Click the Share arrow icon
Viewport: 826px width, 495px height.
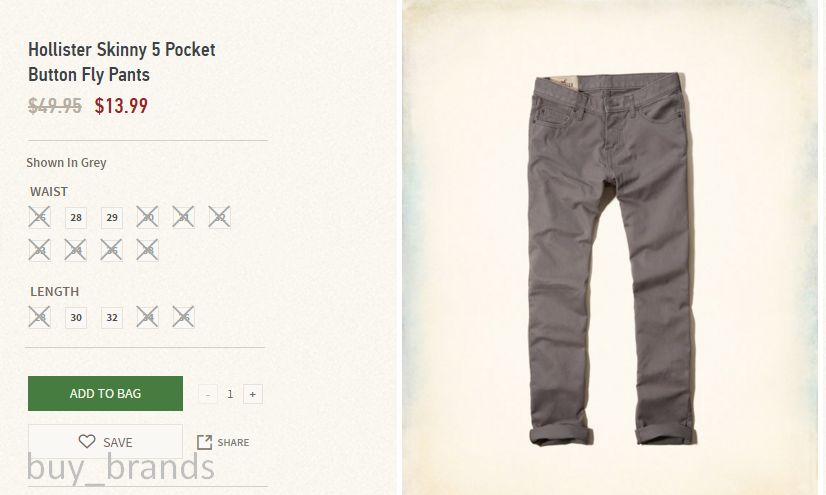pos(204,442)
